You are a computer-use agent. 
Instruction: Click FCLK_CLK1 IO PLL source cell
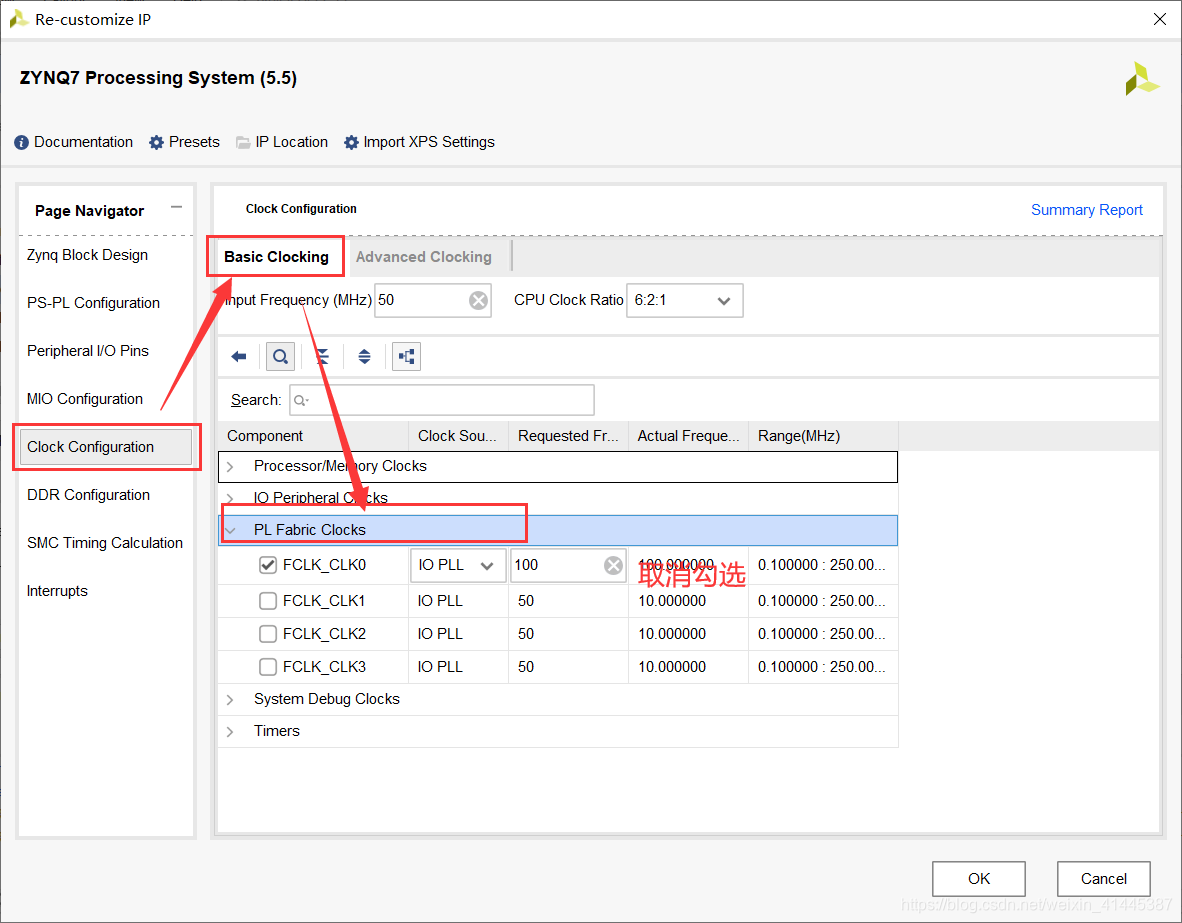tap(458, 601)
